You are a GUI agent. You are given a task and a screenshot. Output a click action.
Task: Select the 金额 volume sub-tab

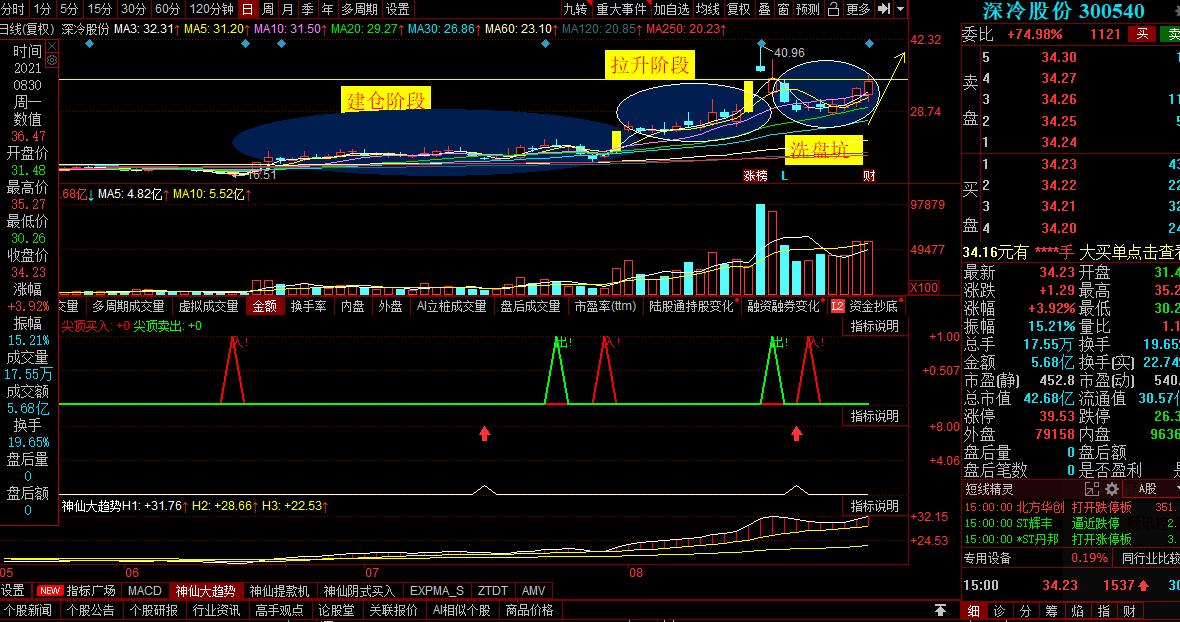(x=264, y=306)
